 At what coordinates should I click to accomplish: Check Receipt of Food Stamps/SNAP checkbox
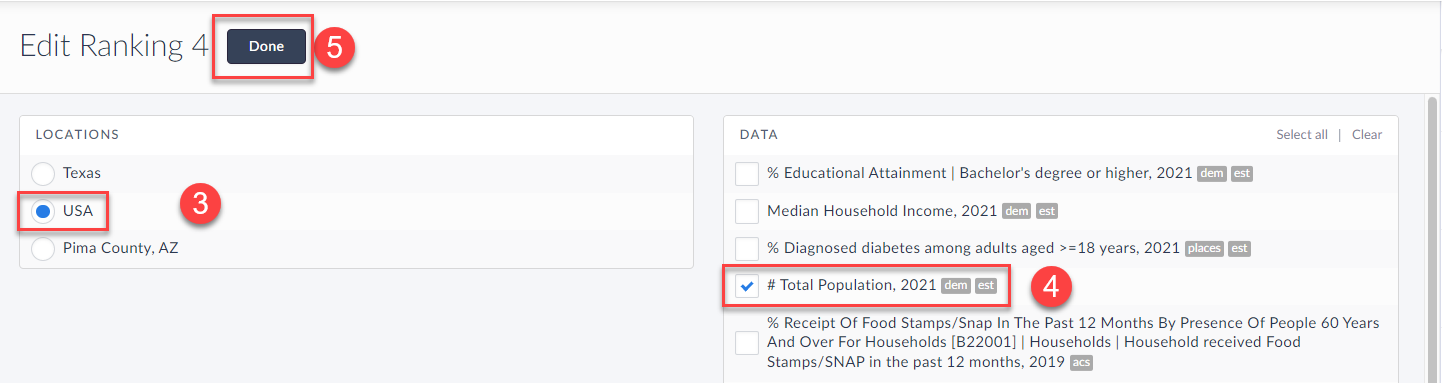coord(747,342)
